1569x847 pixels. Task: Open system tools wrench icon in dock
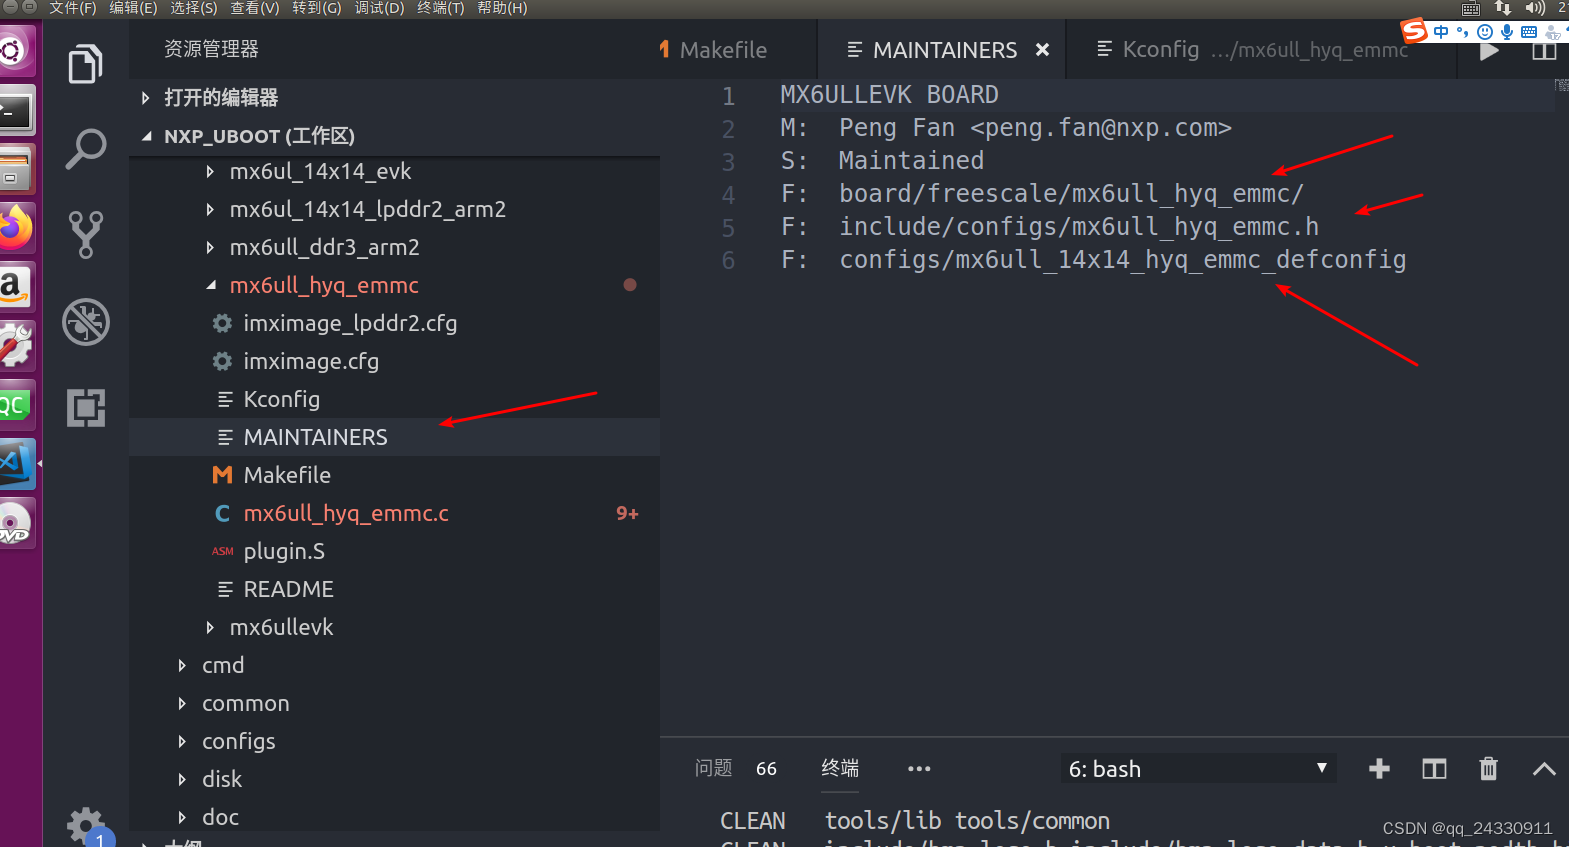pyautogui.click(x=17, y=346)
